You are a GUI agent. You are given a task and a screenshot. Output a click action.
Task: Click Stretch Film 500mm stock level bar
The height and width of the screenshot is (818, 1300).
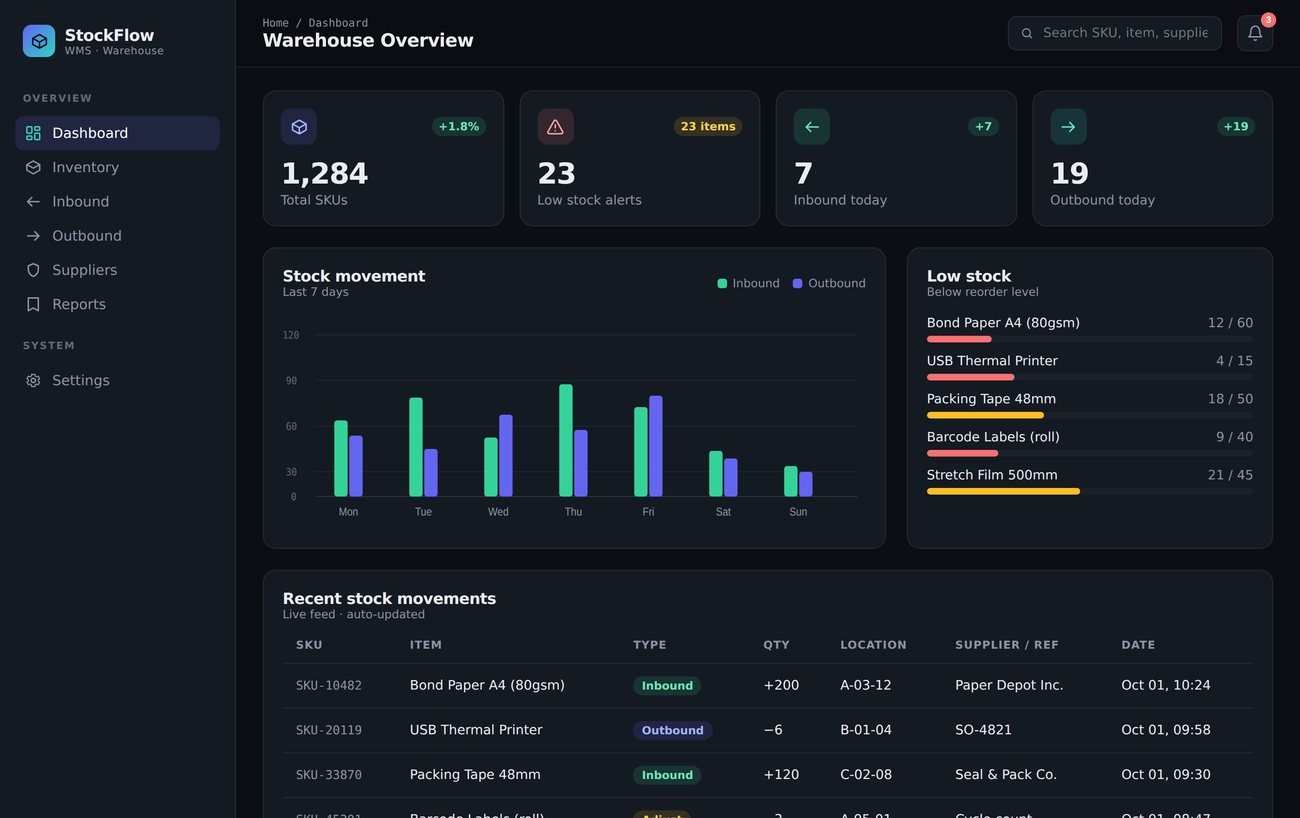point(1090,491)
